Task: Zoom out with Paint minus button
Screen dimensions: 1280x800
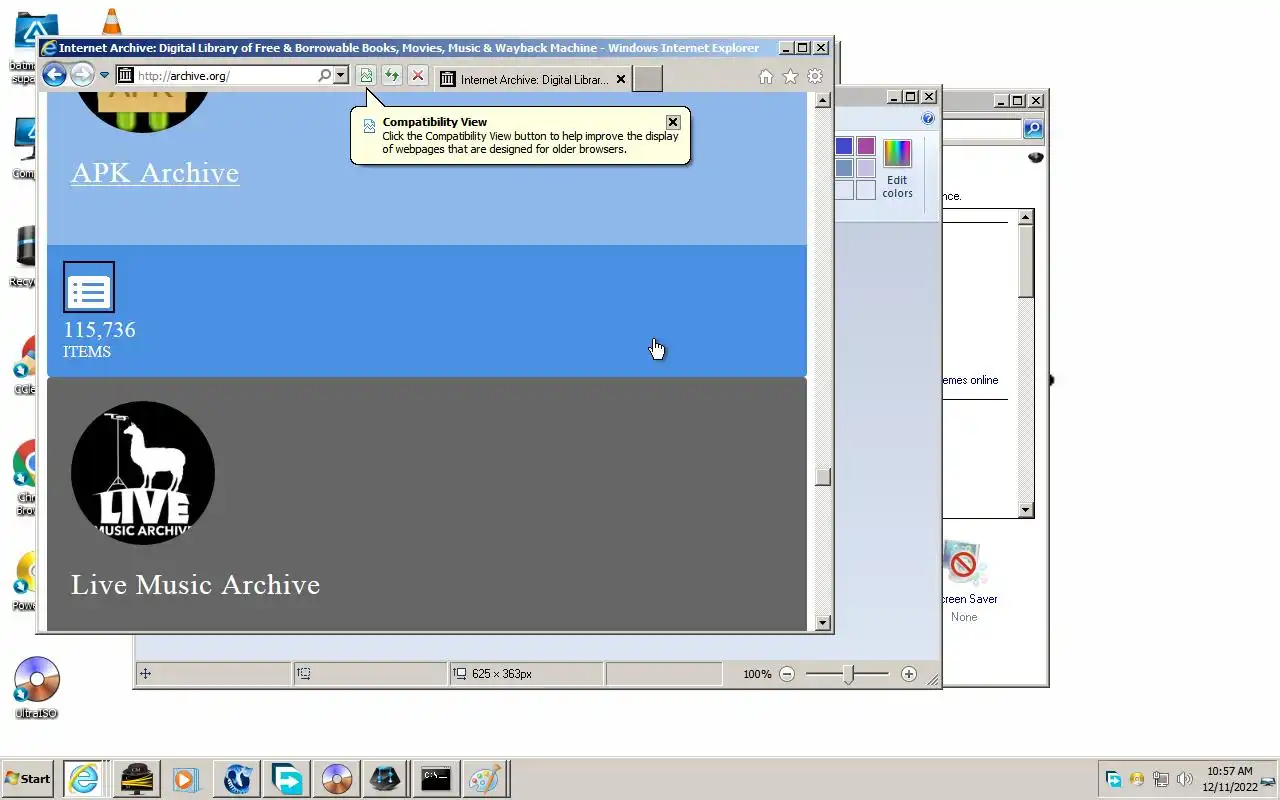Action: point(787,674)
